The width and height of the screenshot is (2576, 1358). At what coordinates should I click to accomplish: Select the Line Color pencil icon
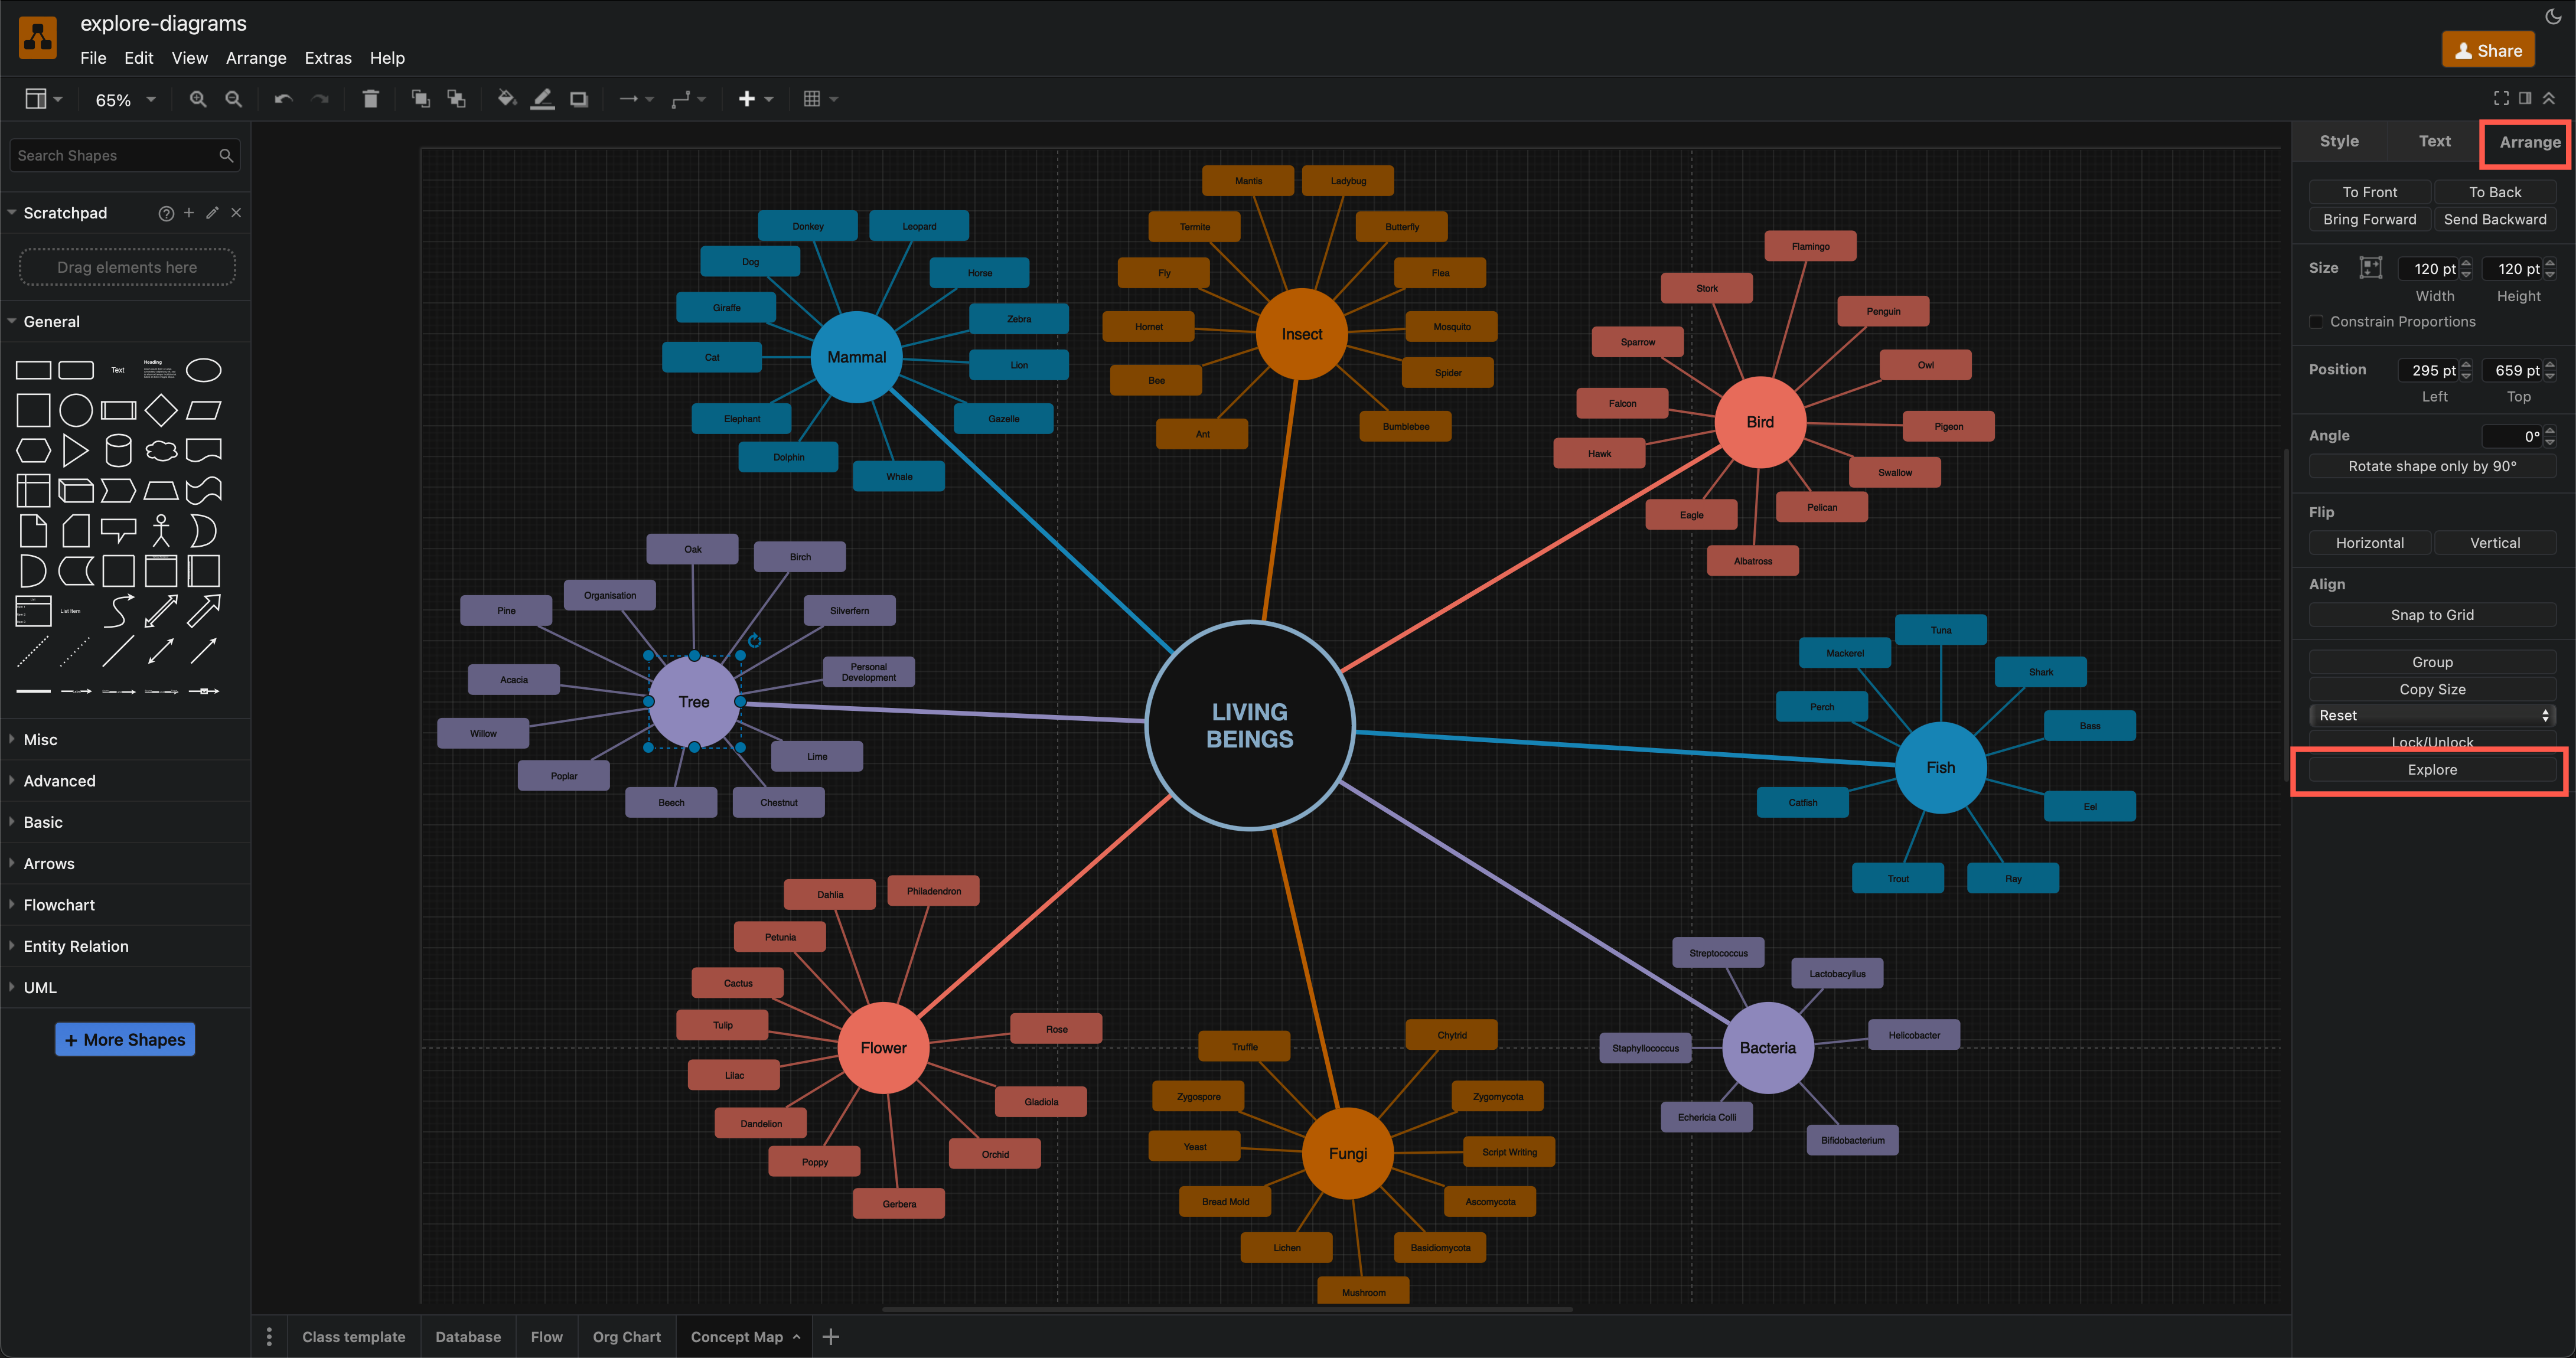[542, 98]
